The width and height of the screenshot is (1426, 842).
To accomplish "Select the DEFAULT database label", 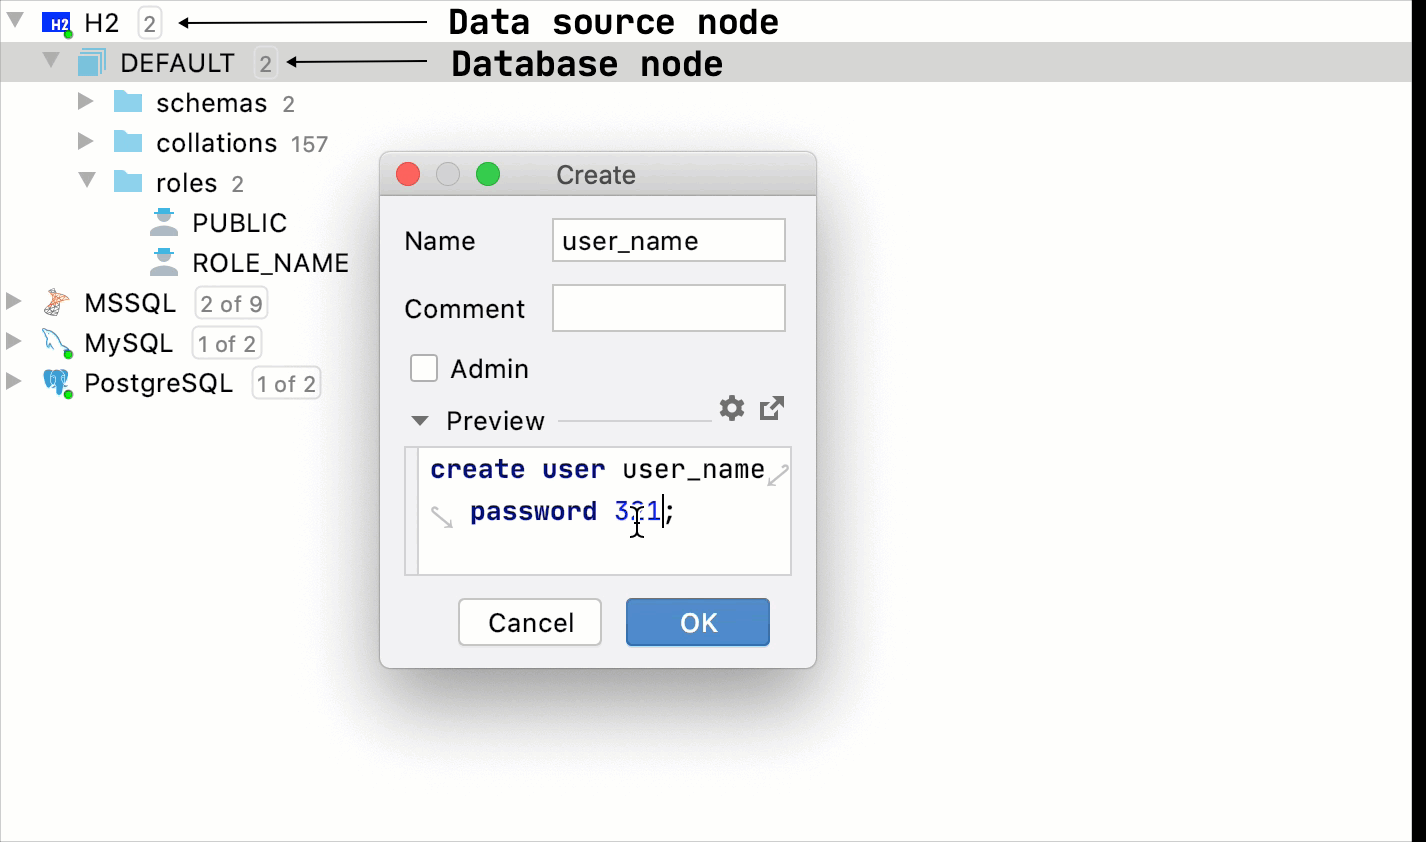I will 177,63.
